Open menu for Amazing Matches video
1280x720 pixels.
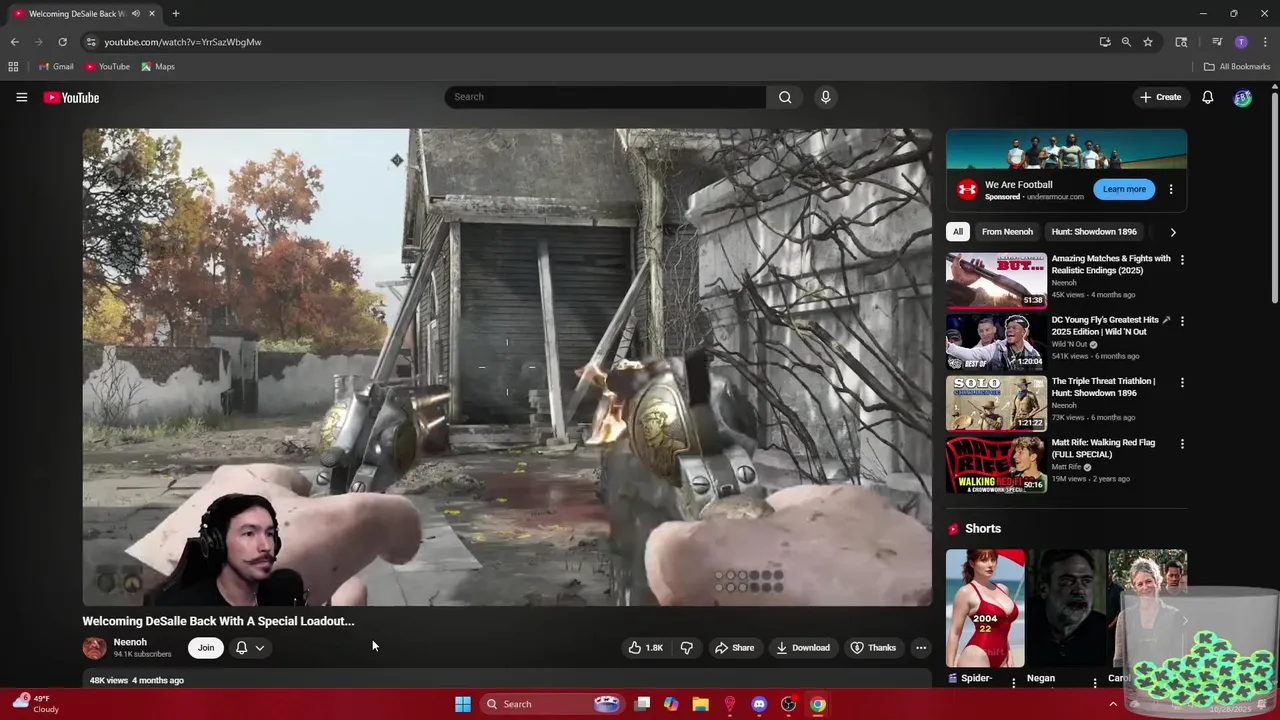click(1182, 260)
